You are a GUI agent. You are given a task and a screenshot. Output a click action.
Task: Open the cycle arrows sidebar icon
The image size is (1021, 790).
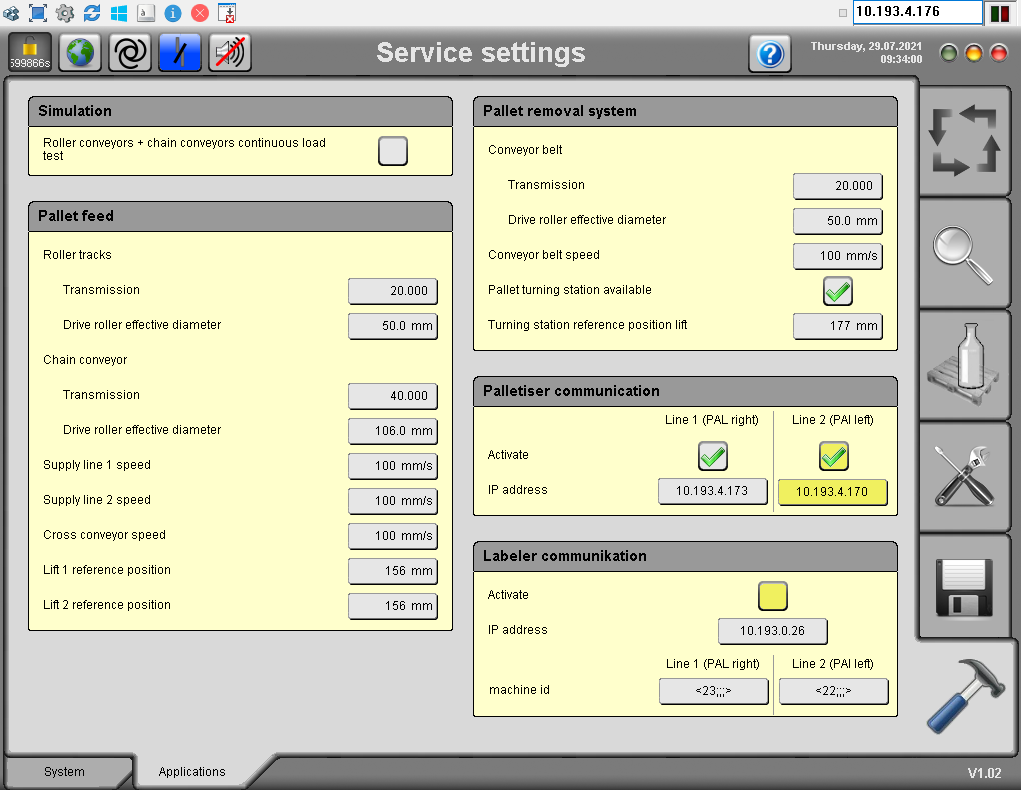[963, 141]
